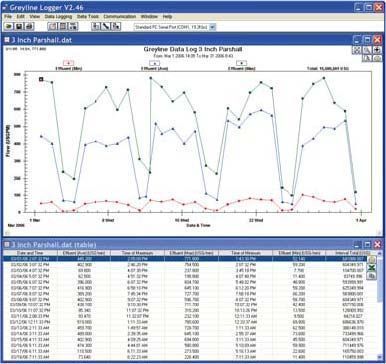This screenshot has height=364, width=386.
Task: Open the Window menu
Action: (x=149, y=16)
